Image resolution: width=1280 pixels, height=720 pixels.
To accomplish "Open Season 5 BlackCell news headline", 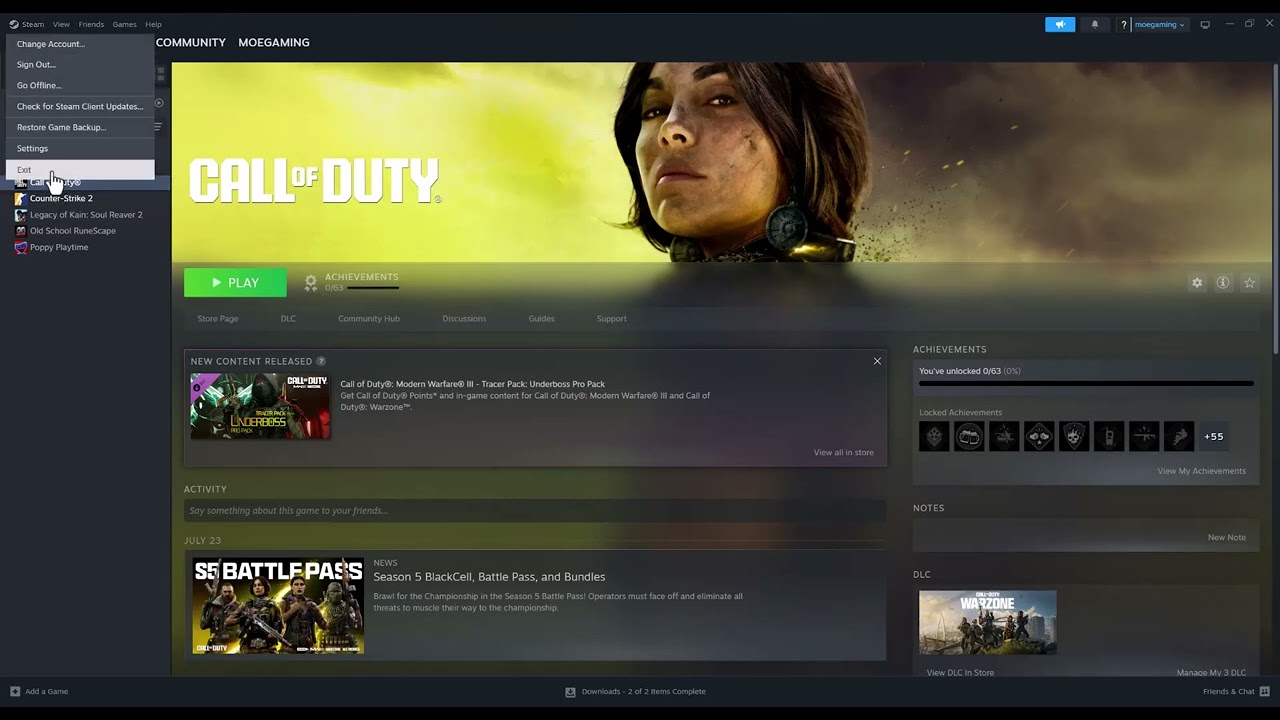I will click(489, 577).
